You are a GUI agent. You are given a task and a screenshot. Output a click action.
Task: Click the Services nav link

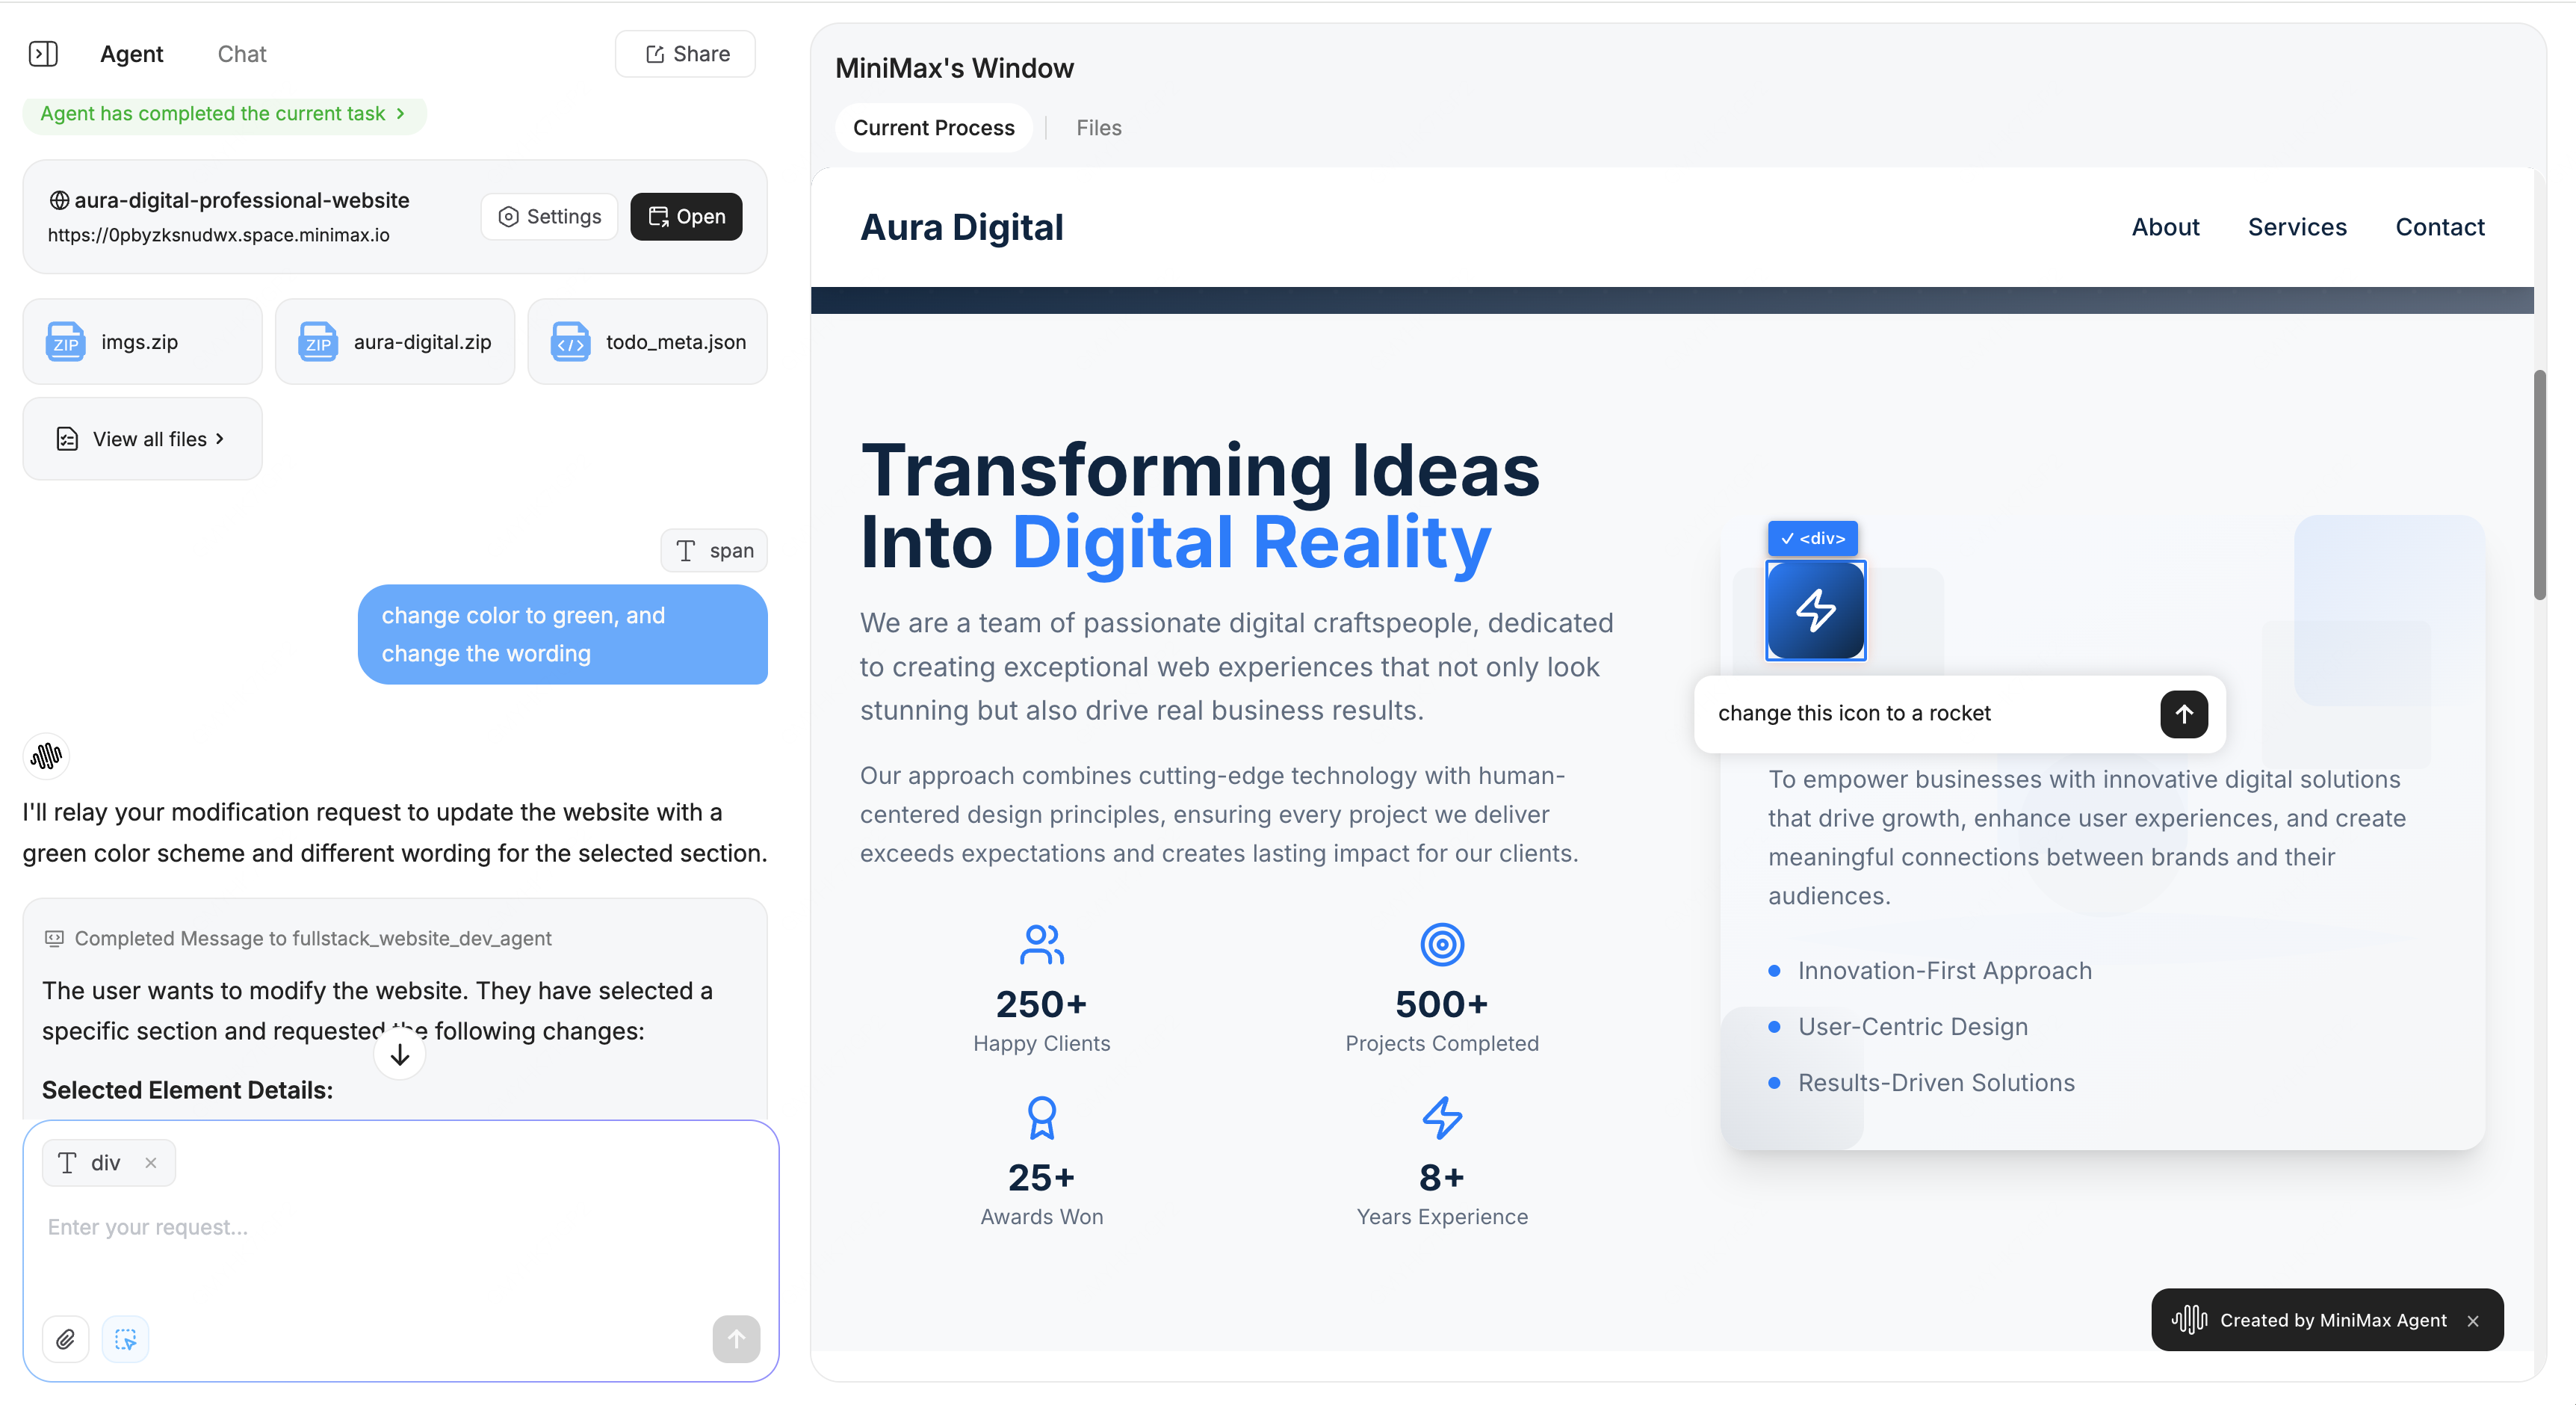point(2296,227)
